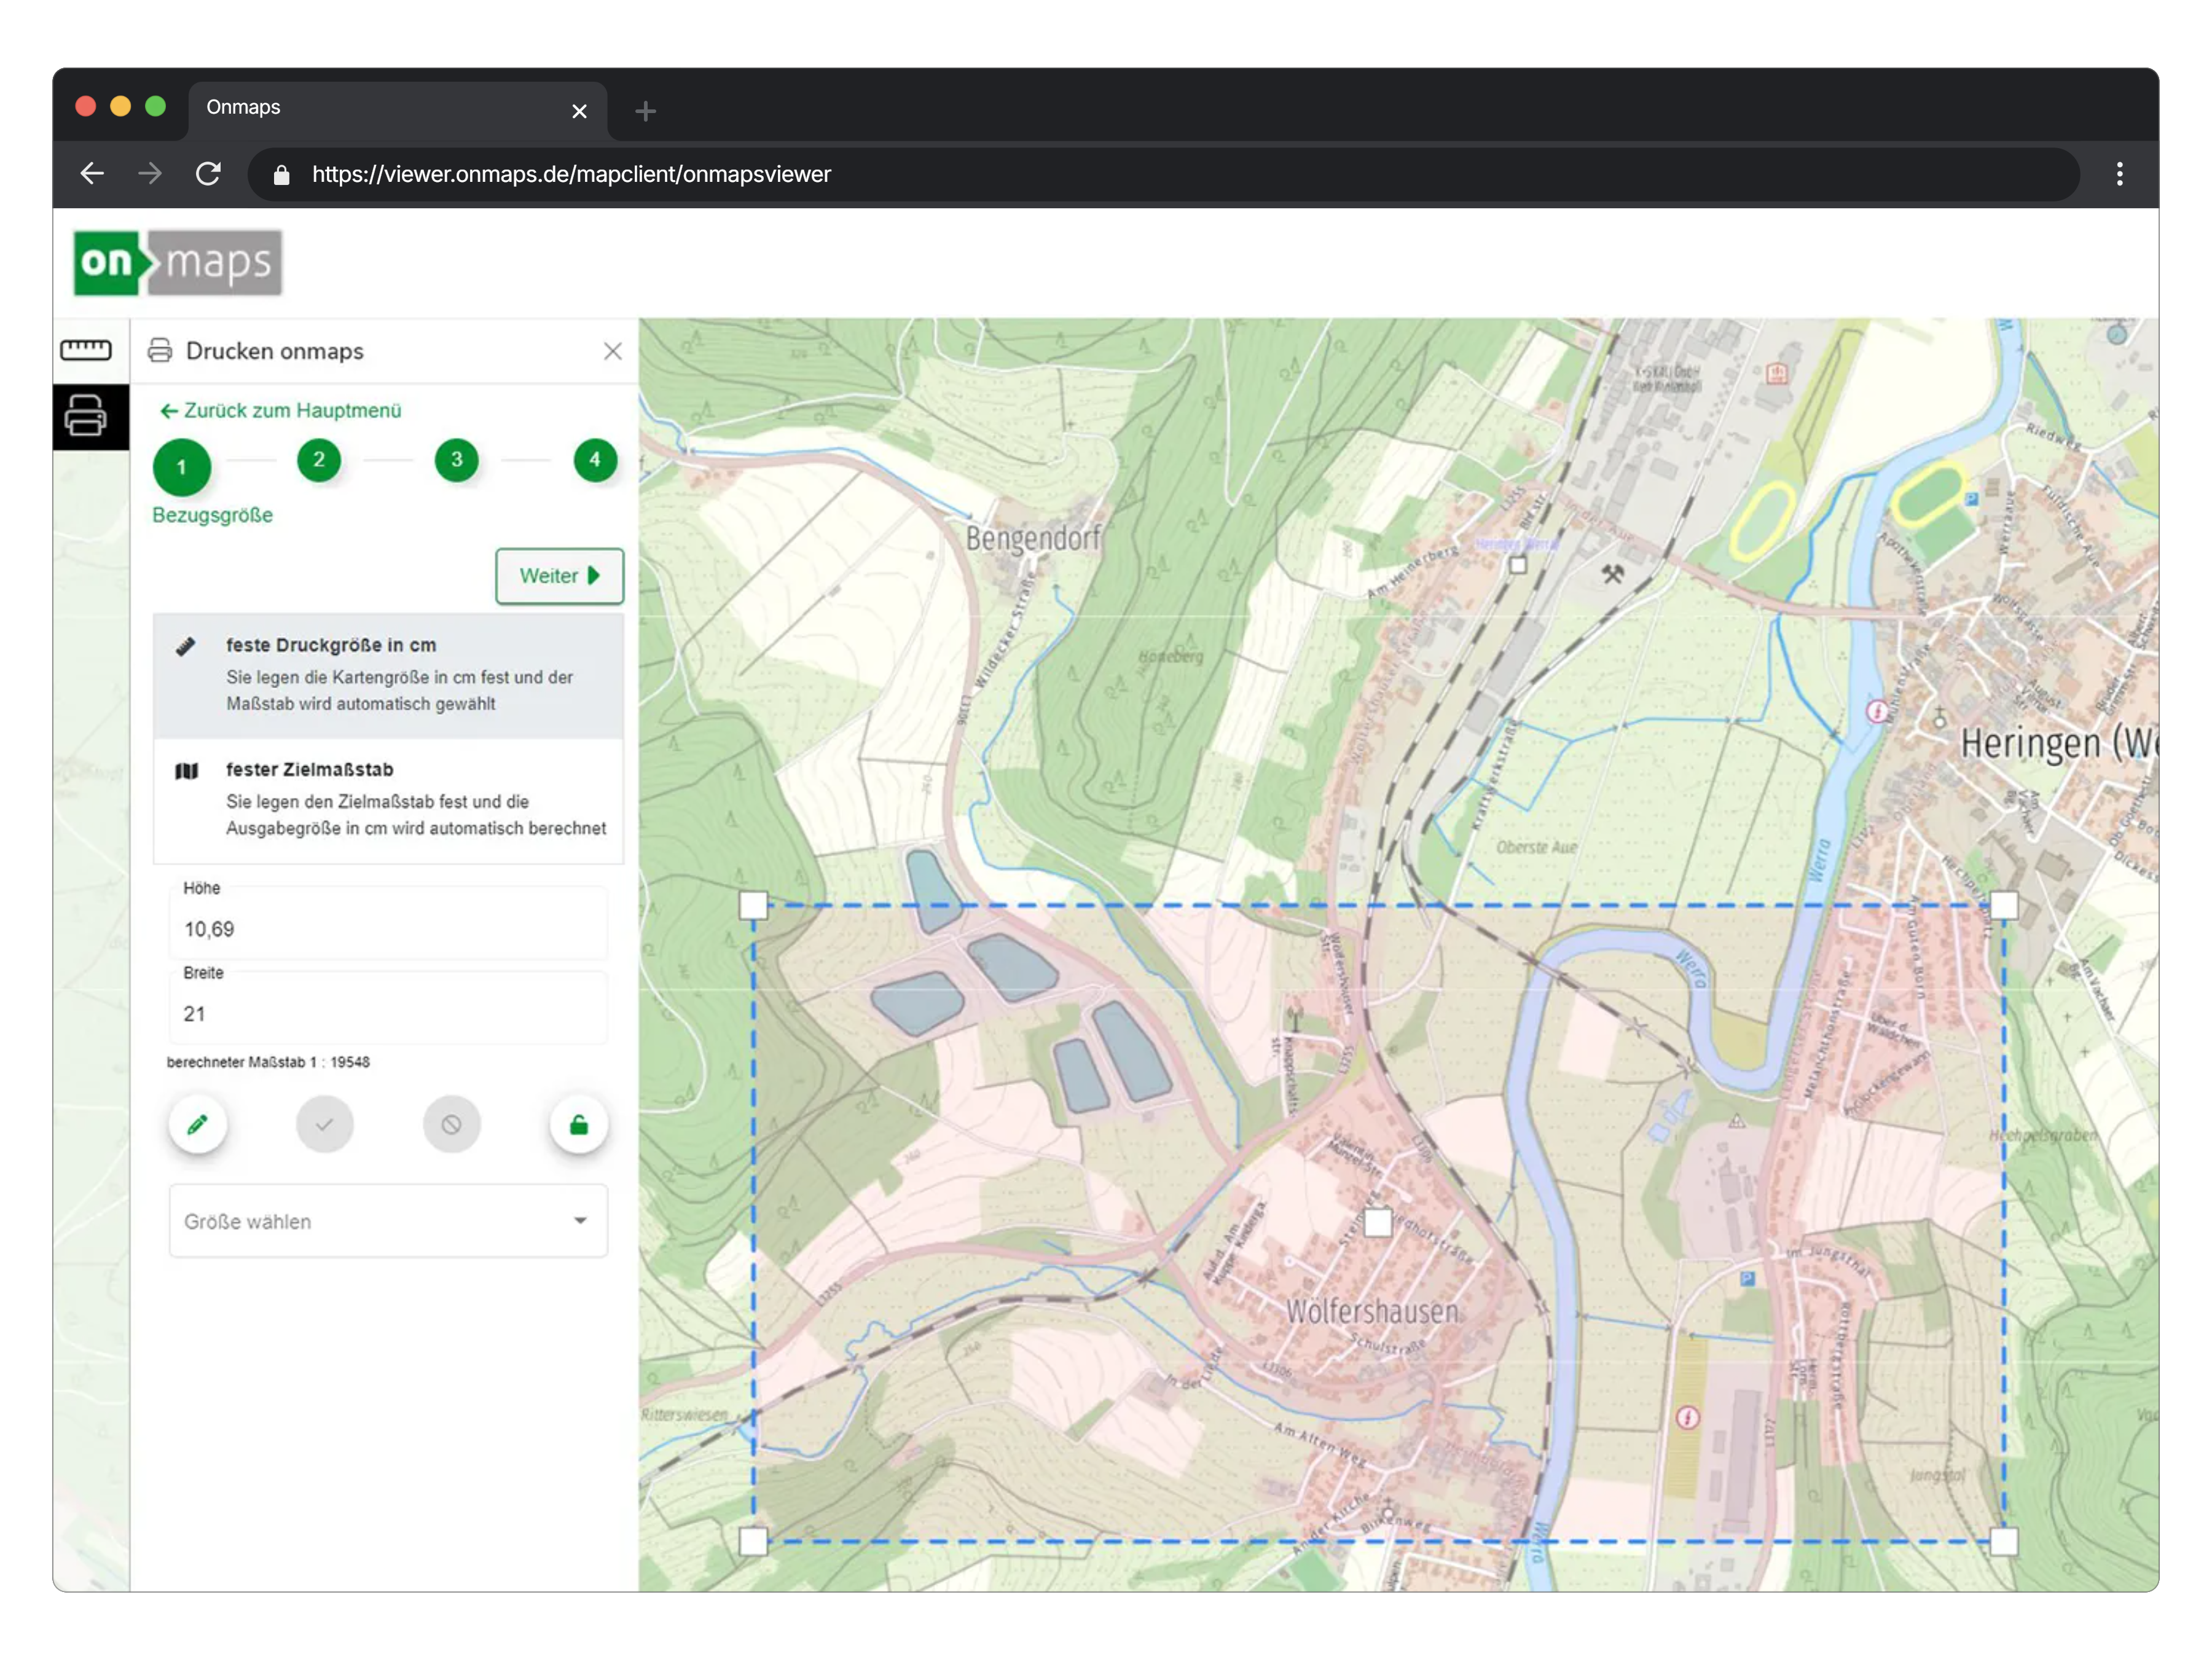
Task: Click the grey cancel circle button
Action: [451, 1125]
